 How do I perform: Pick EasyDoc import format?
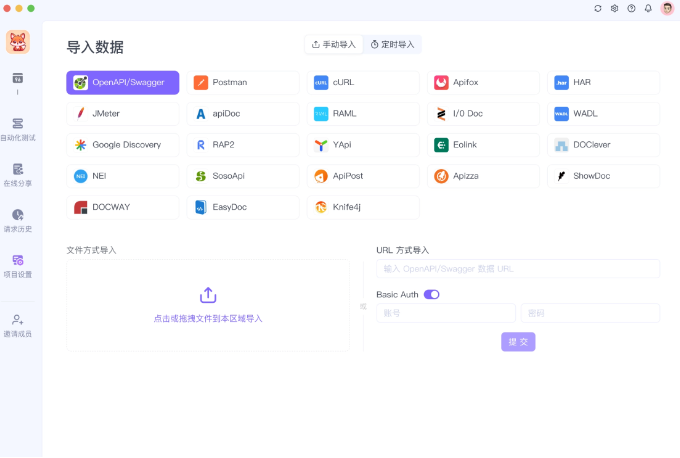(243, 207)
